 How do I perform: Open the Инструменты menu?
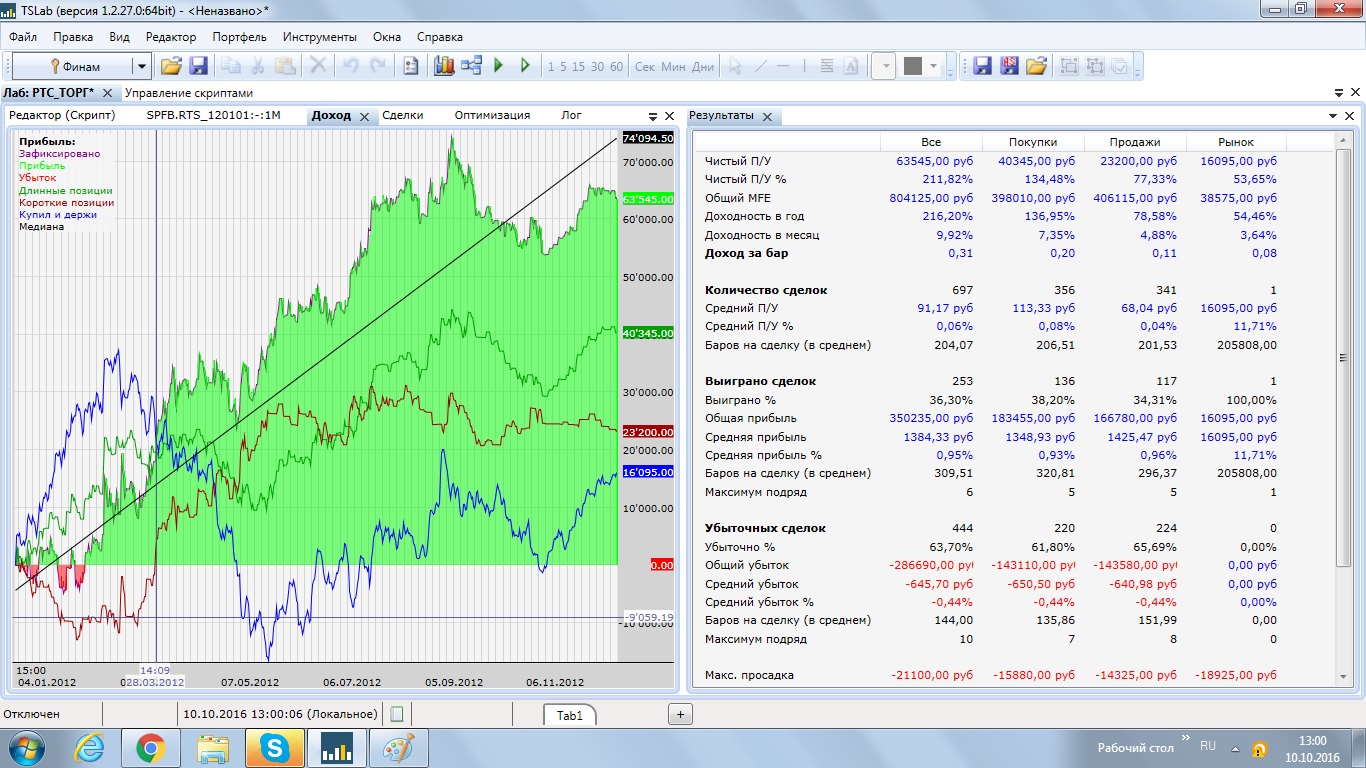[x=319, y=37]
